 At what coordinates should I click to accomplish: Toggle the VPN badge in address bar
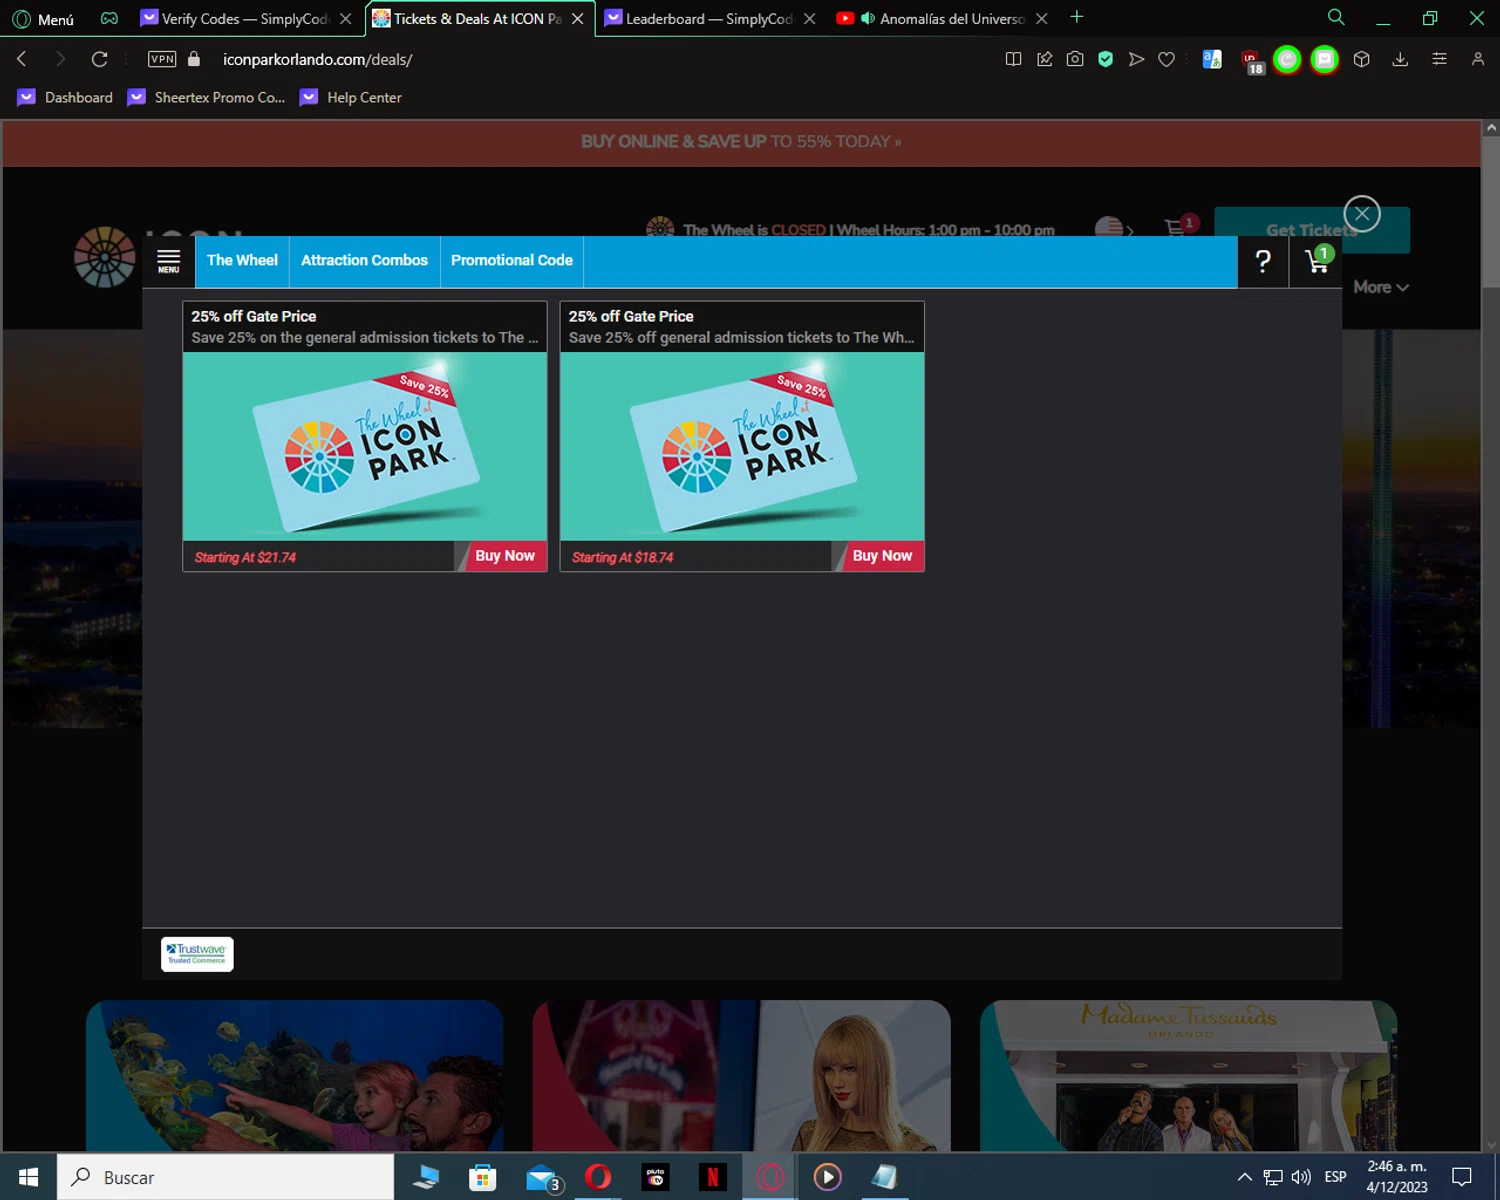tap(162, 59)
